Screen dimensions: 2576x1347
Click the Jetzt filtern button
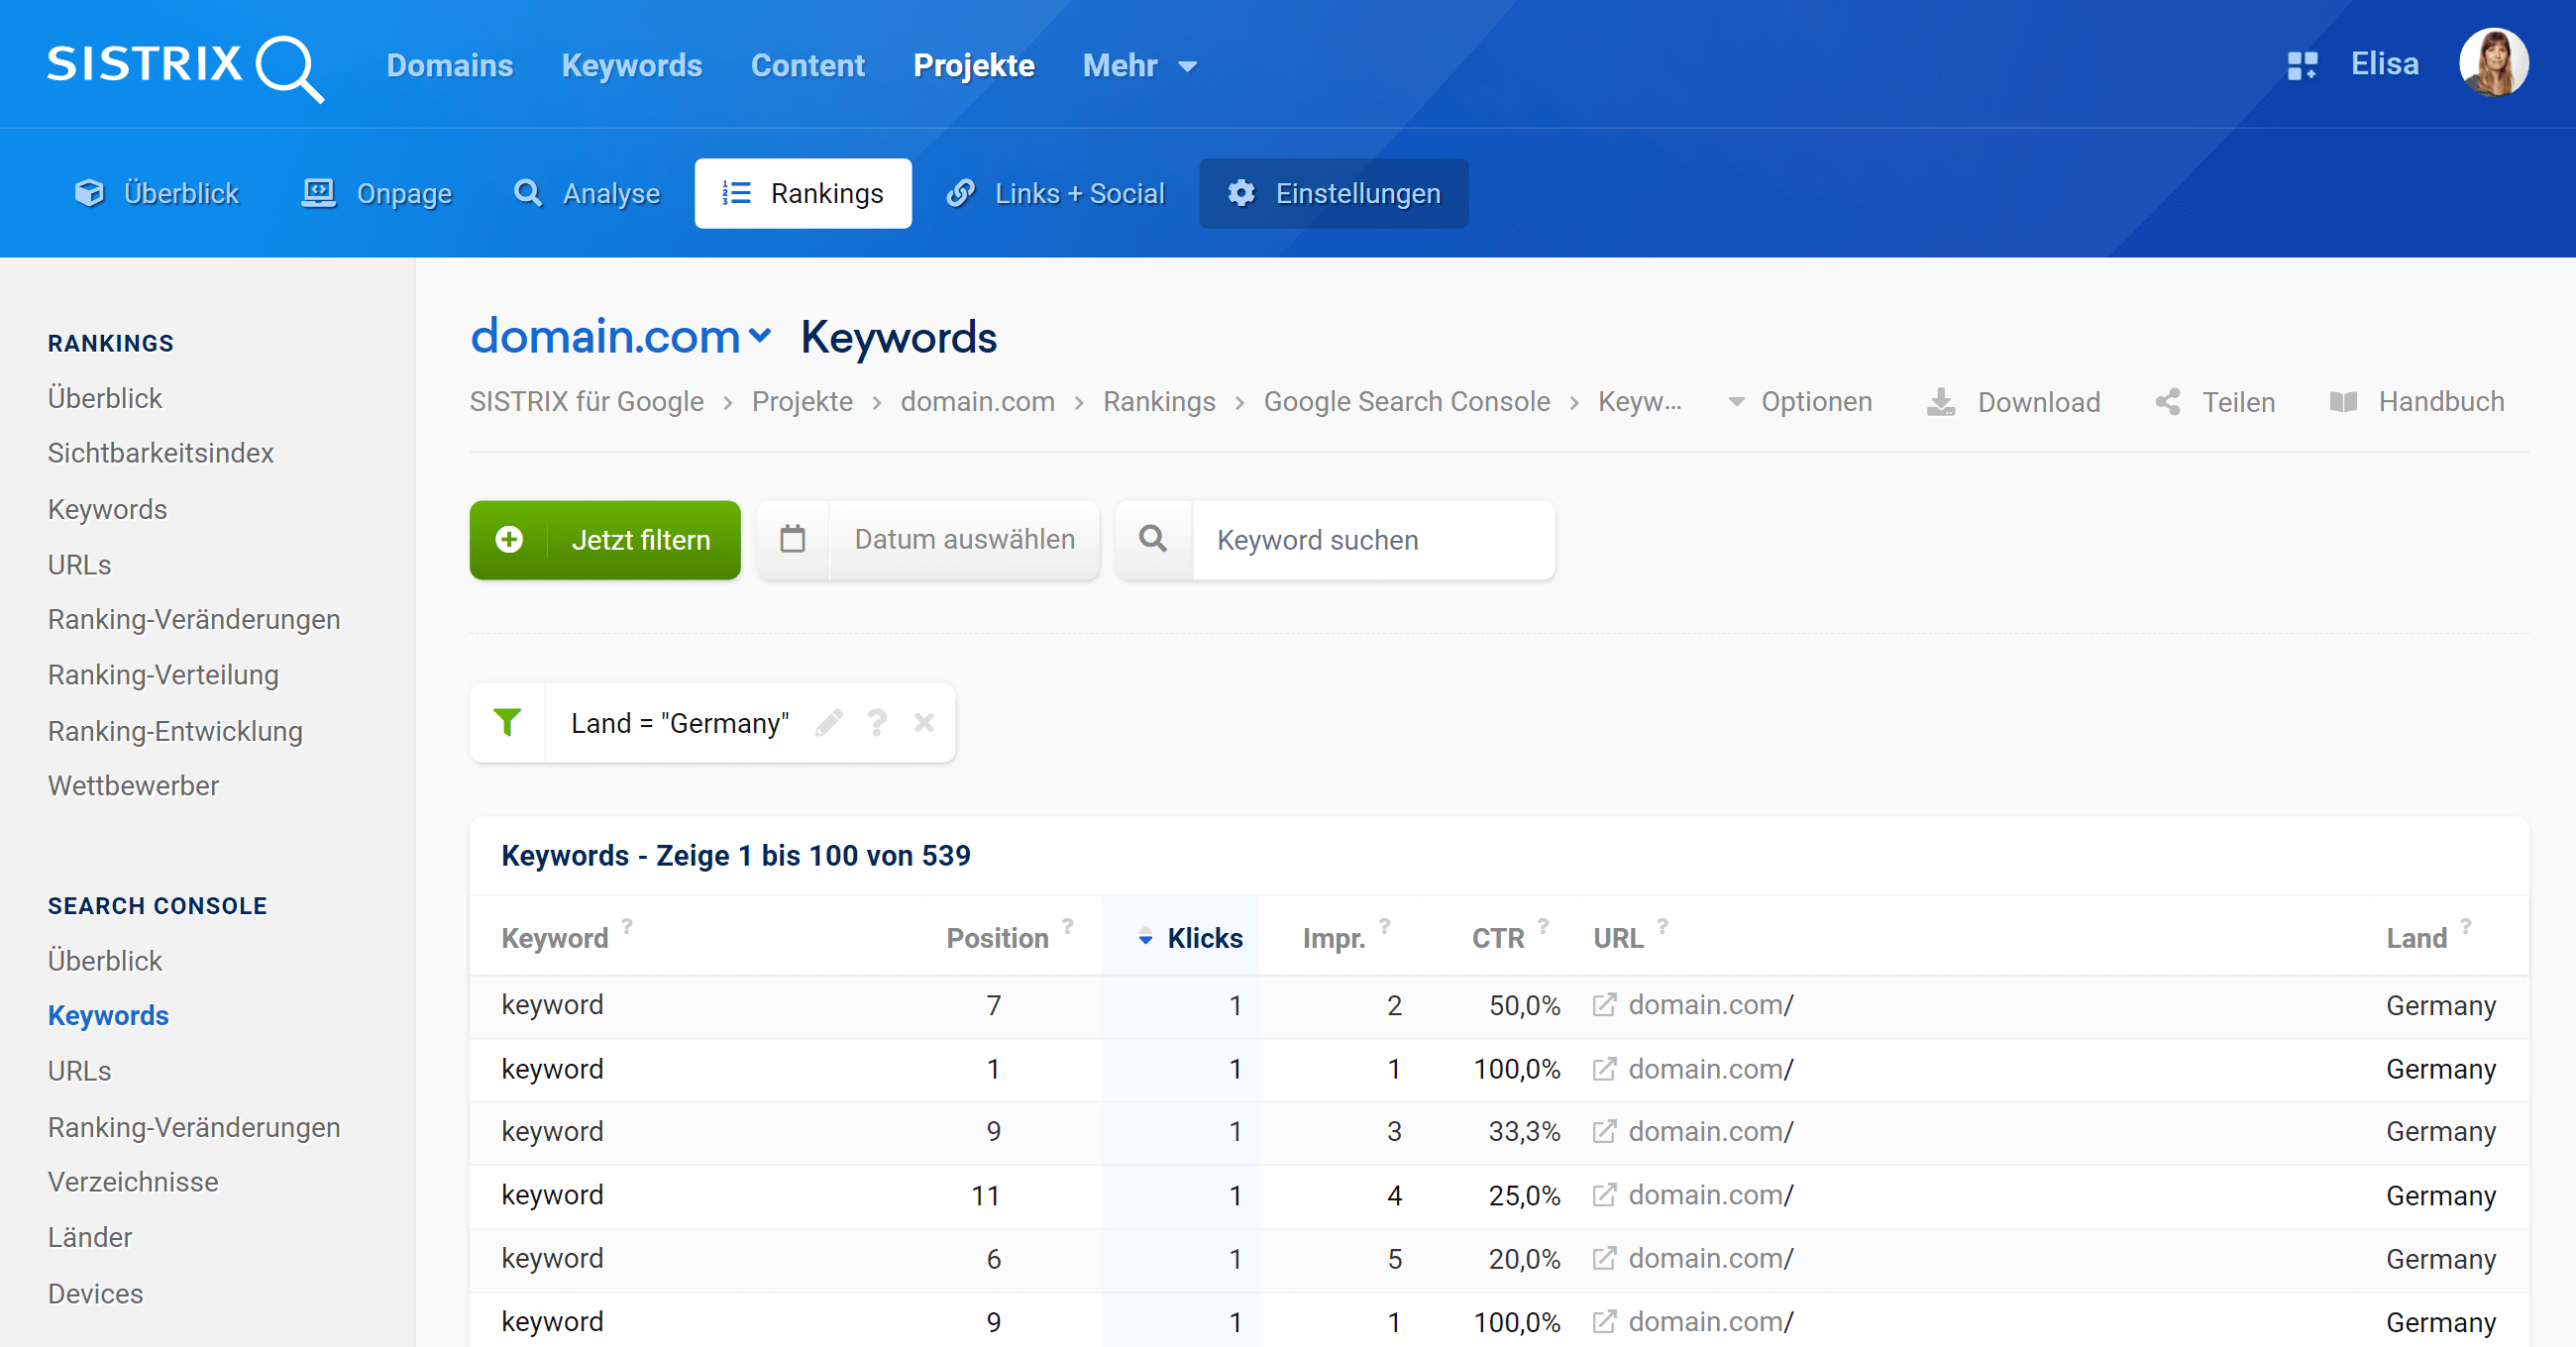[x=605, y=540]
